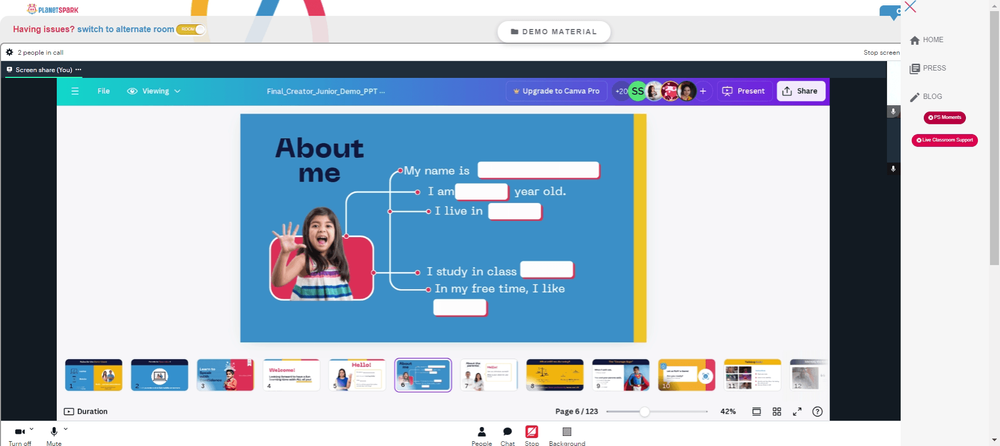Select slide 2 thumbnail
Image resolution: width=1000 pixels, height=446 pixels.
pos(159,375)
